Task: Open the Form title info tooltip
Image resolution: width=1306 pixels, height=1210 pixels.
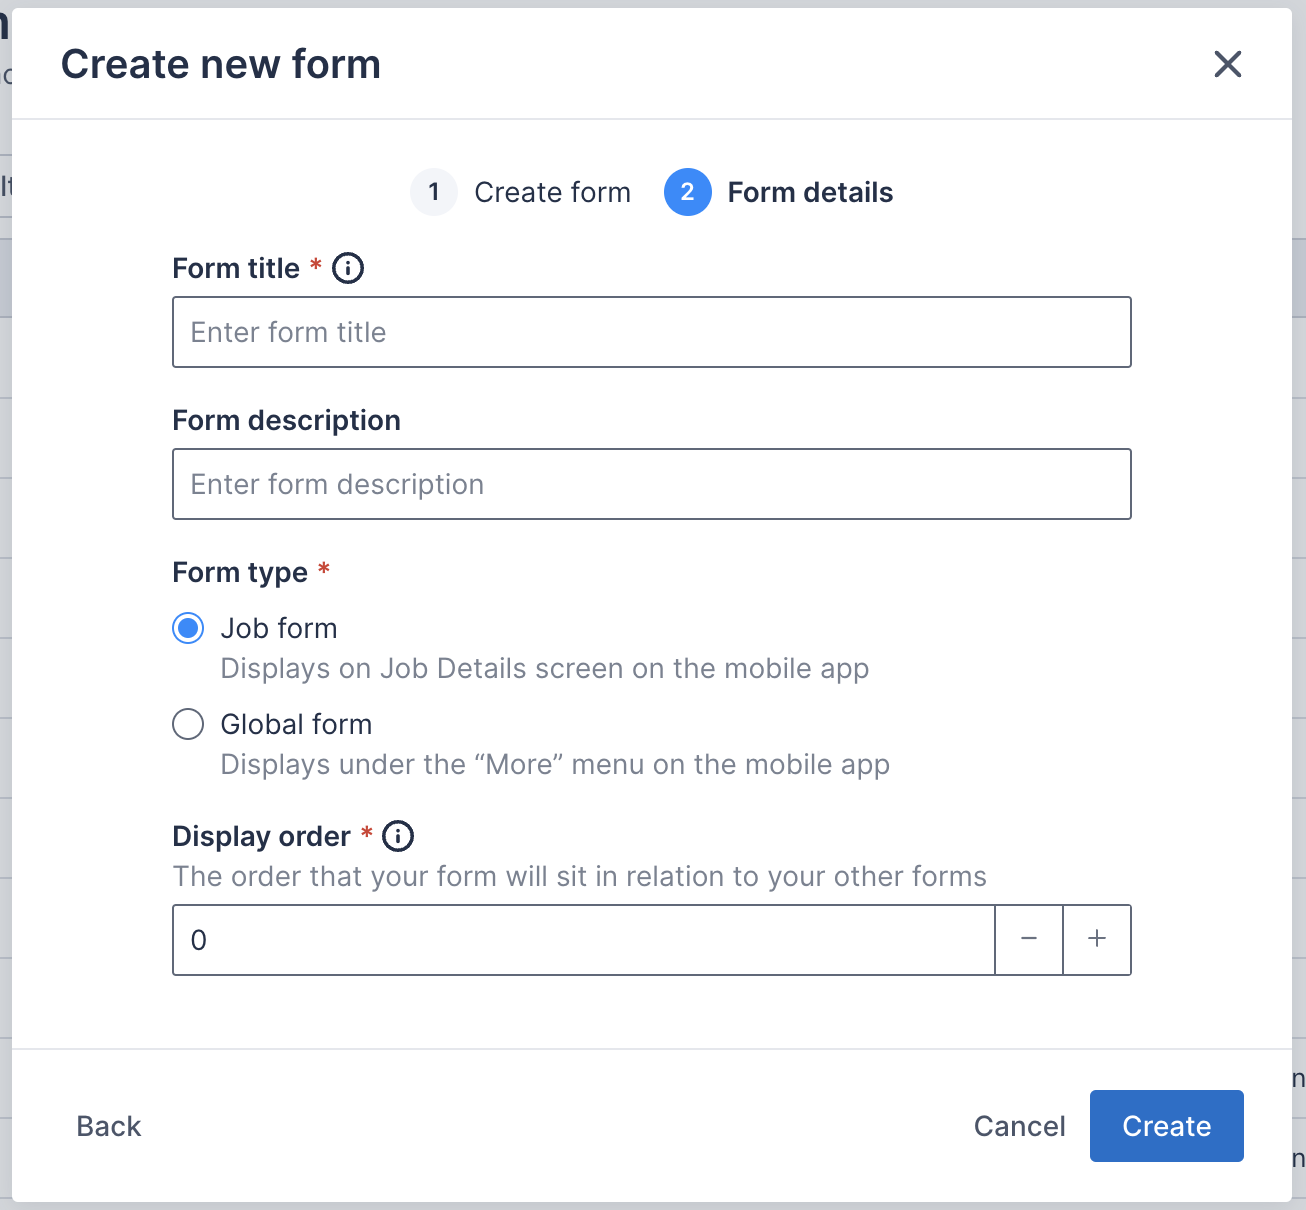Action: tap(347, 267)
